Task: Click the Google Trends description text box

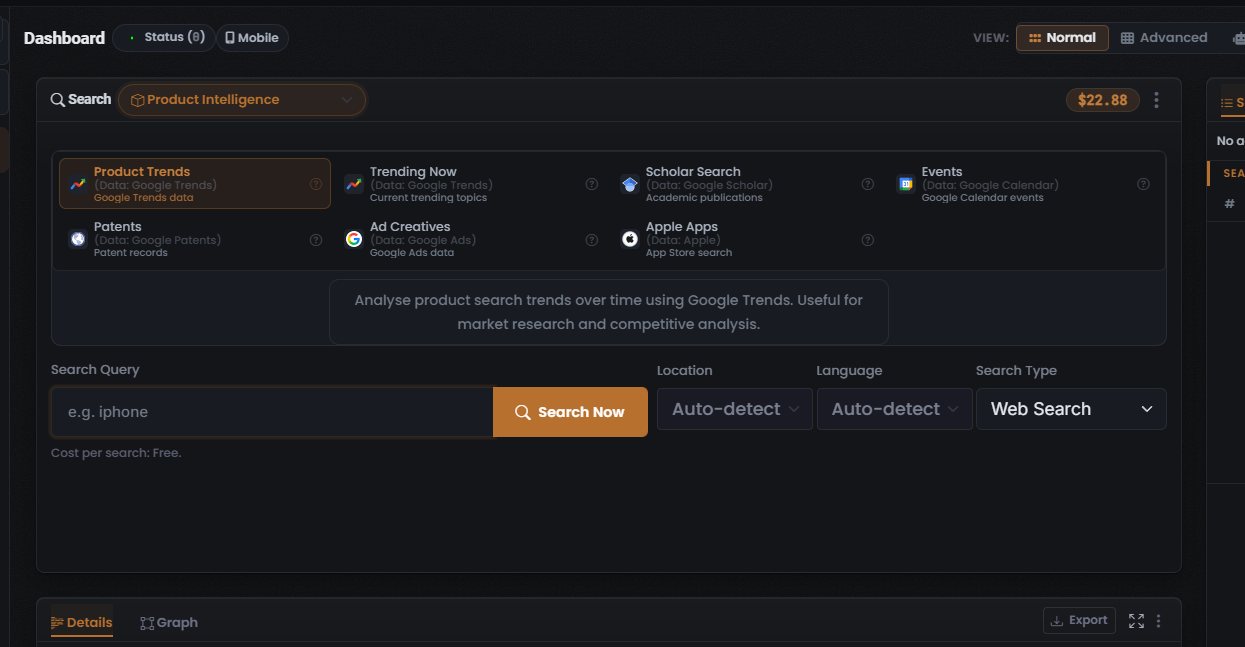Action: point(609,312)
